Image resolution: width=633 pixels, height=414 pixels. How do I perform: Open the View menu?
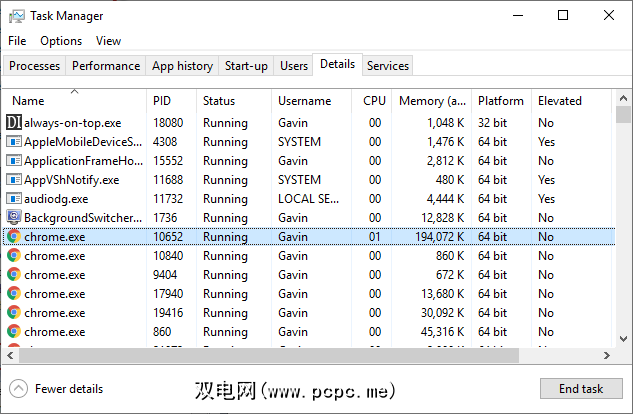click(x=108, y=41)
